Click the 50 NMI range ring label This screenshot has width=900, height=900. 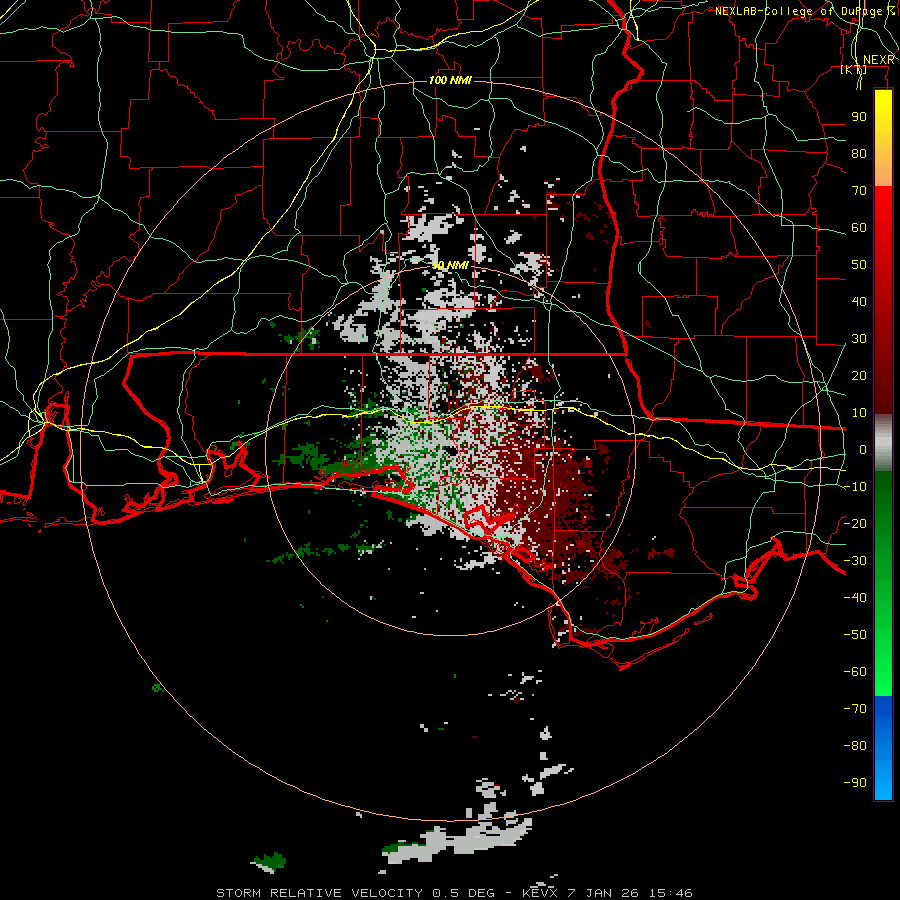(x=451, y=265)
